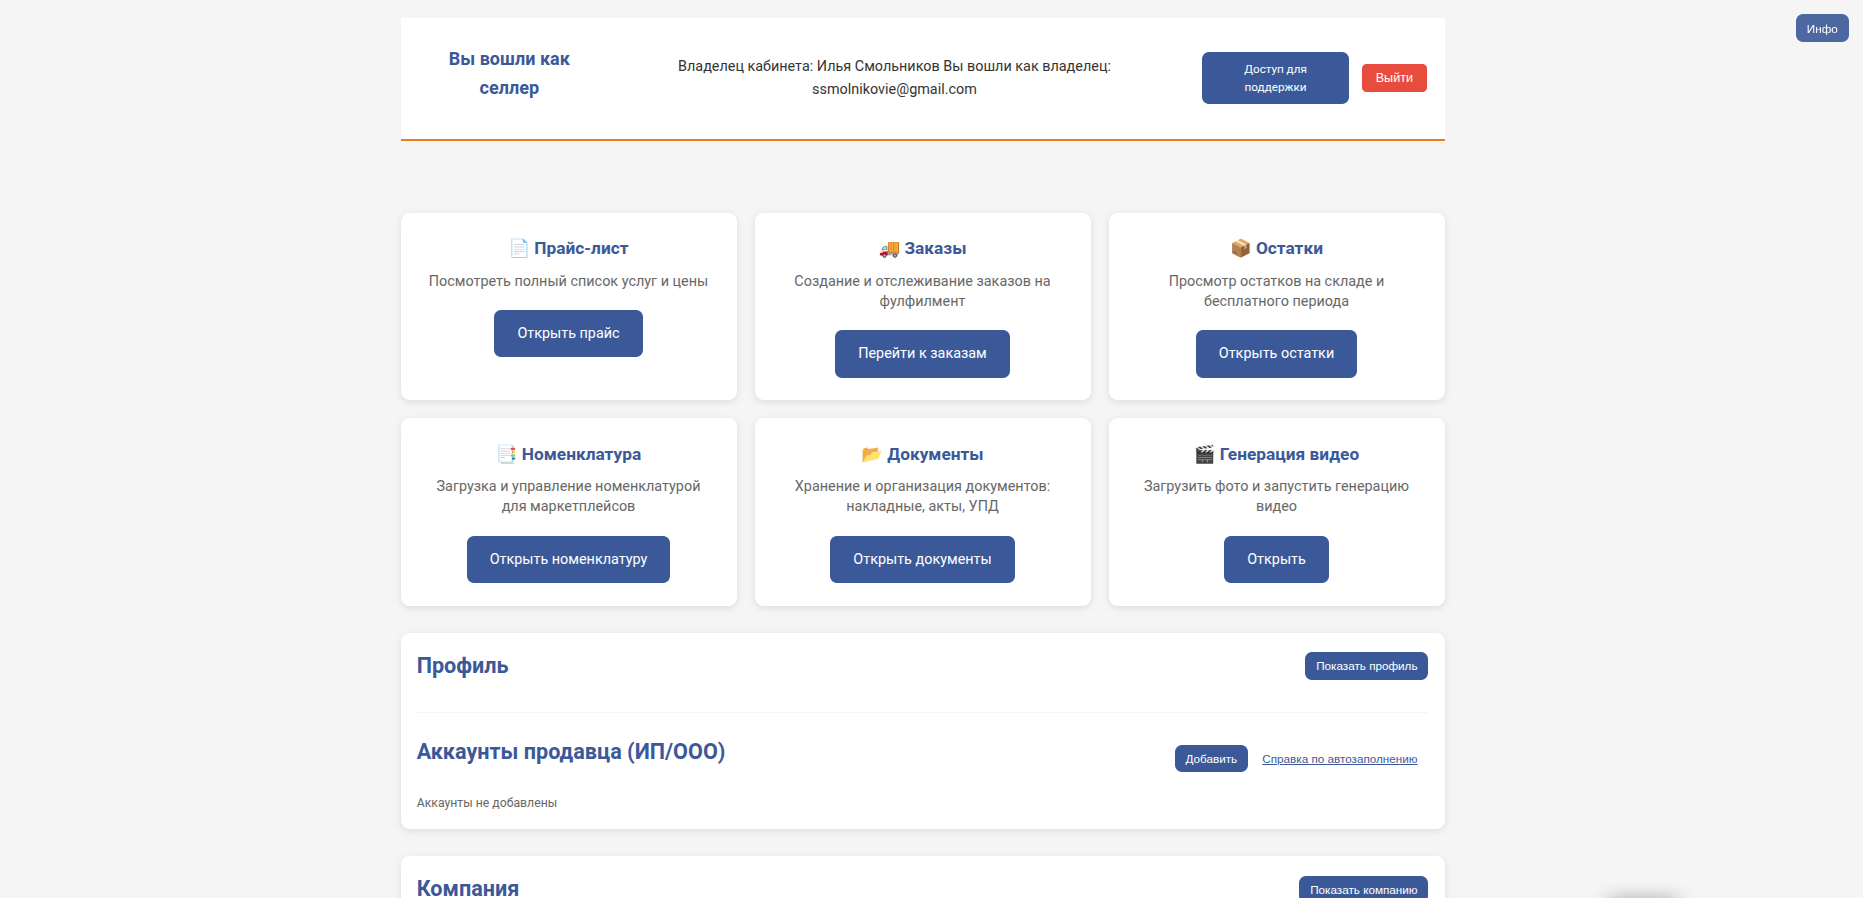Open the video generation section
Image resolution: width=1863 pixels, height=898 pixels.
1276,559
